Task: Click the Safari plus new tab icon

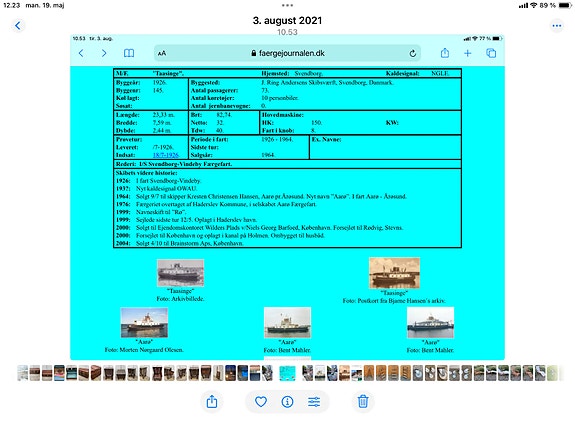Action: click(x=468, y=54)
